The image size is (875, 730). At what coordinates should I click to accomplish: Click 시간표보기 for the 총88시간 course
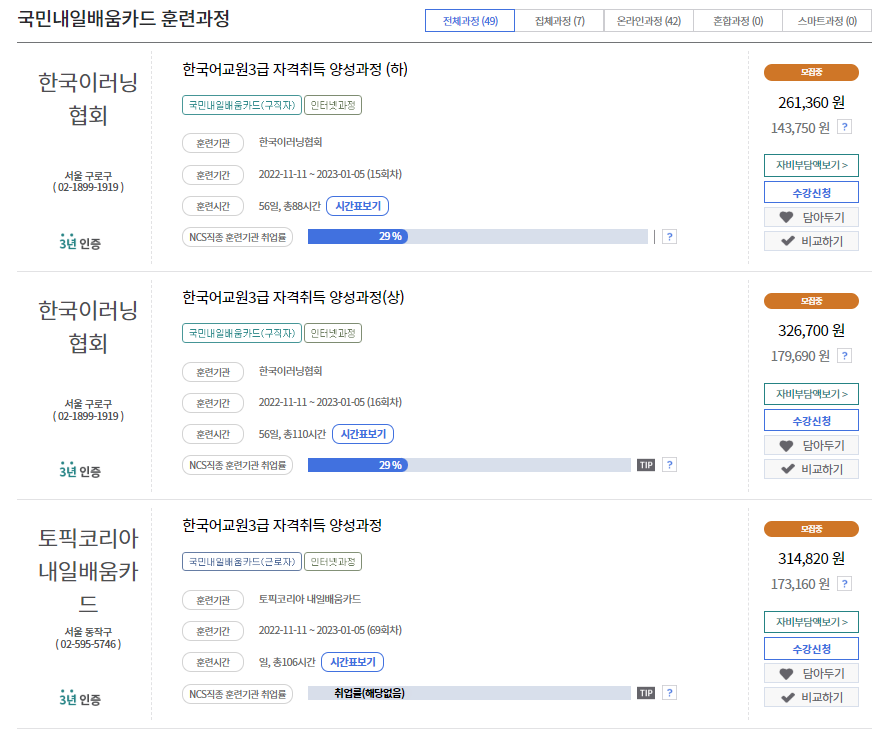(358, 206)
